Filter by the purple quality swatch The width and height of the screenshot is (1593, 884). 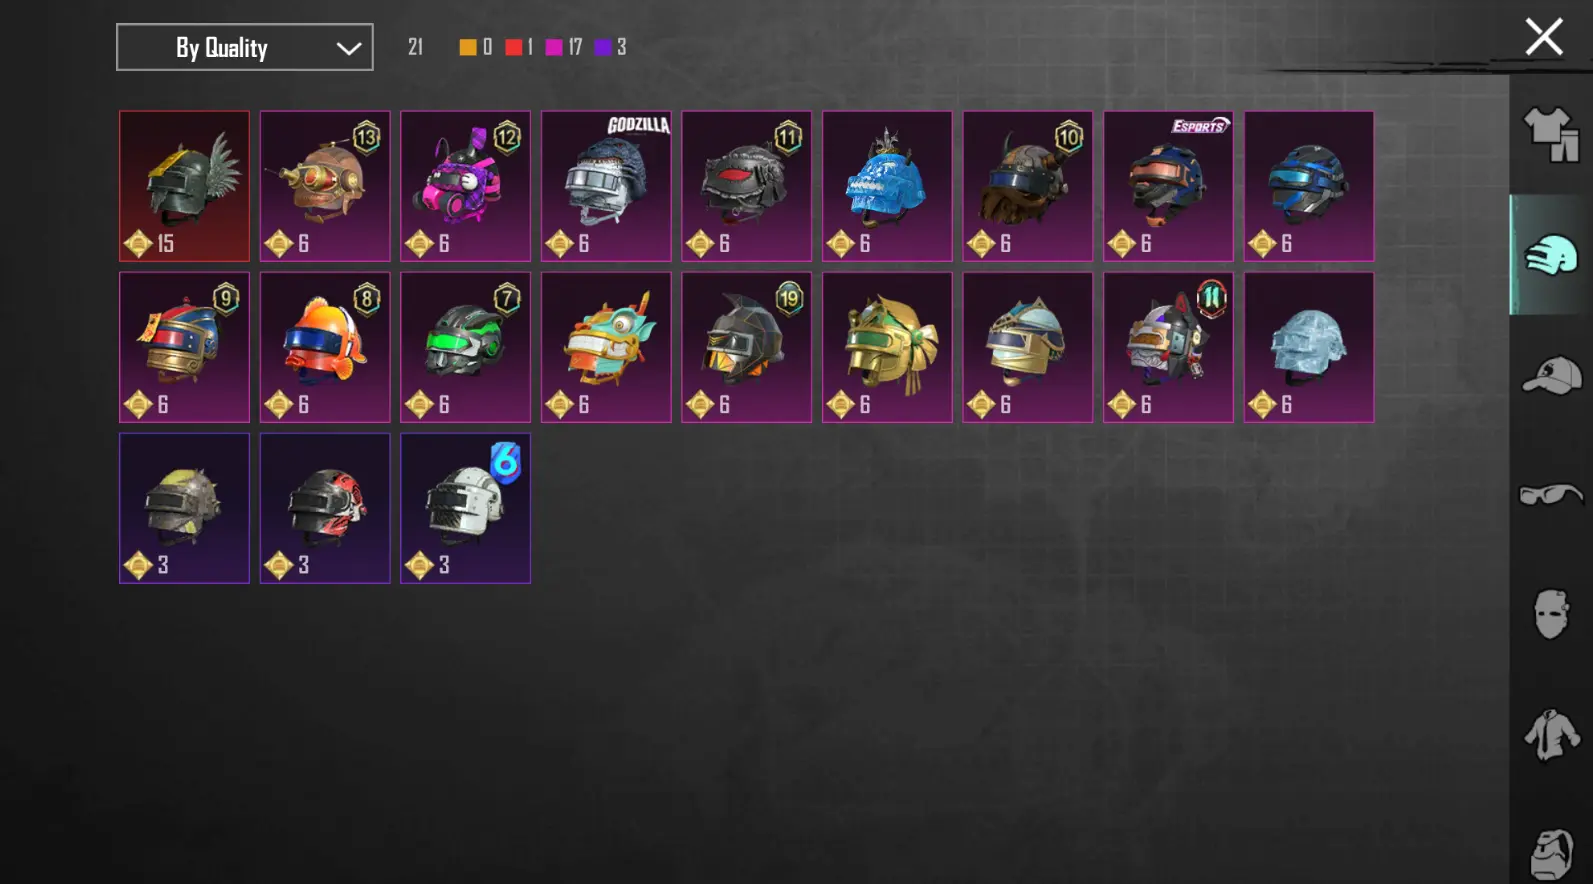click(x=603, y=47)
